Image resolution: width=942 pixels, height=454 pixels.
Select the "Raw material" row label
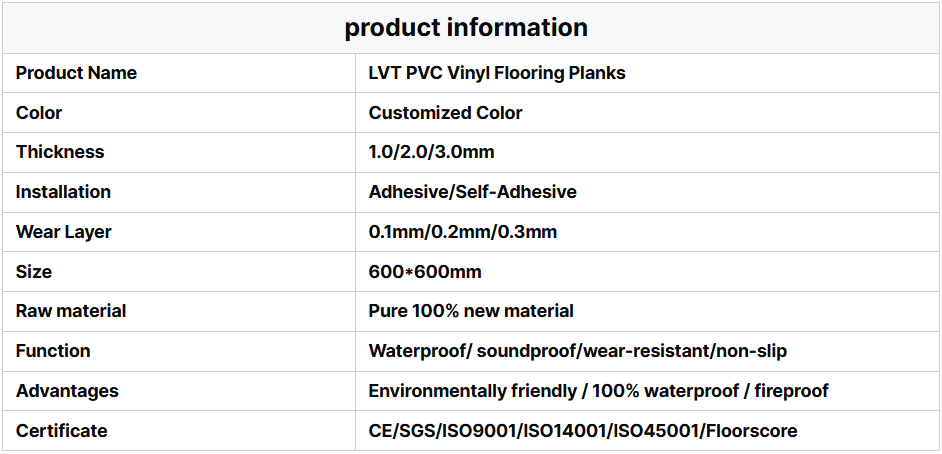click(71, 311)
